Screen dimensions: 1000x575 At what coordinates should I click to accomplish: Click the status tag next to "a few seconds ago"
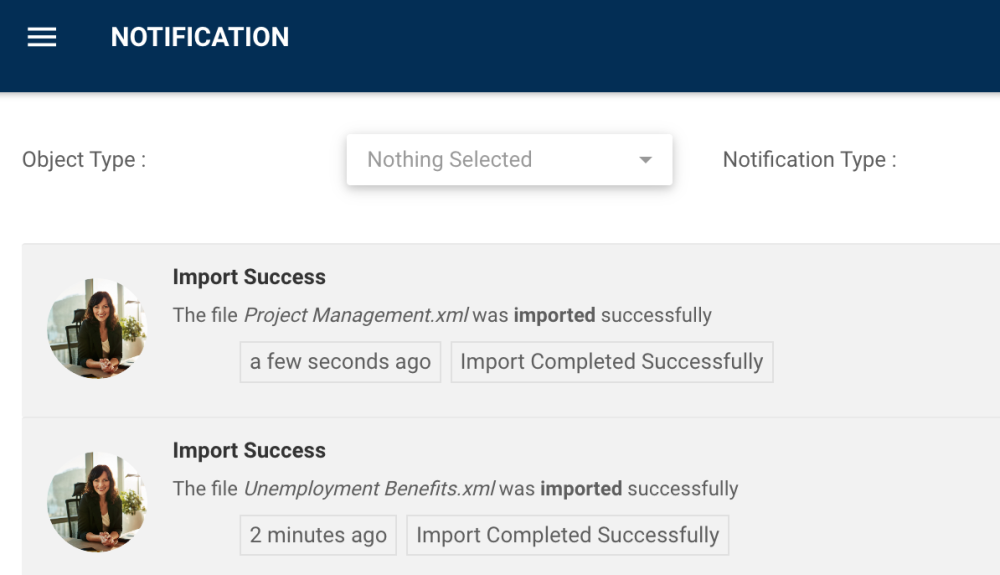coord(611,362)
